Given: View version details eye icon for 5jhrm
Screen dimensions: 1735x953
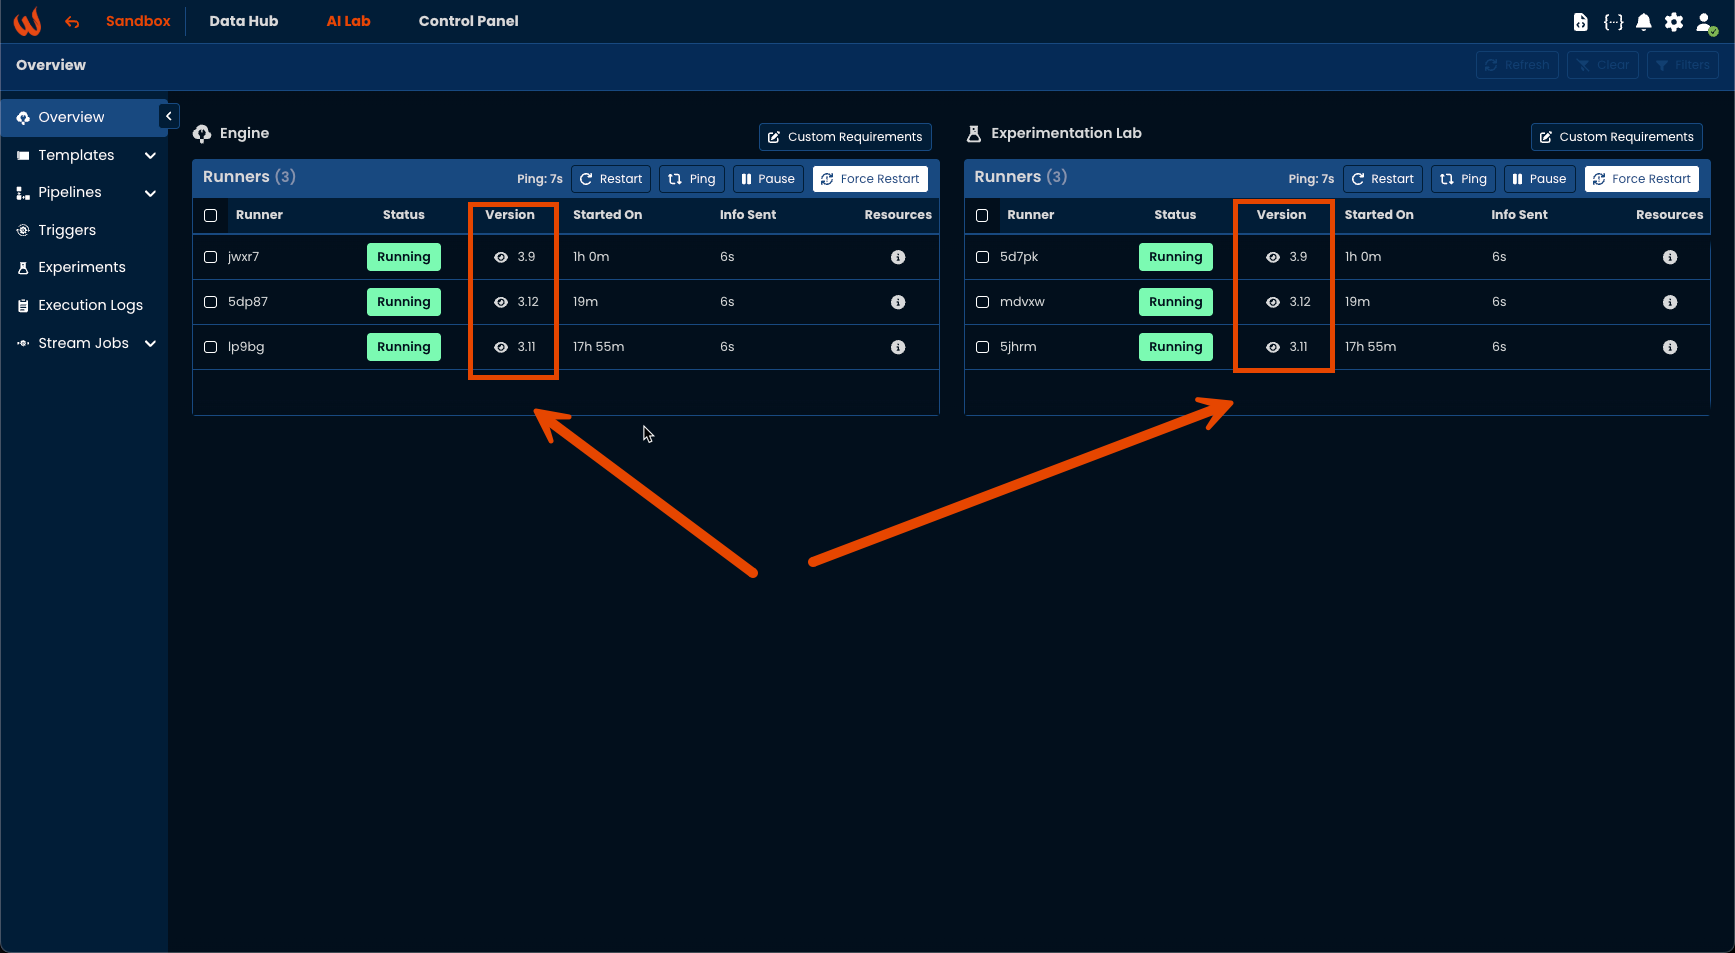Looking at the screenshot, I should point(1273,347).
